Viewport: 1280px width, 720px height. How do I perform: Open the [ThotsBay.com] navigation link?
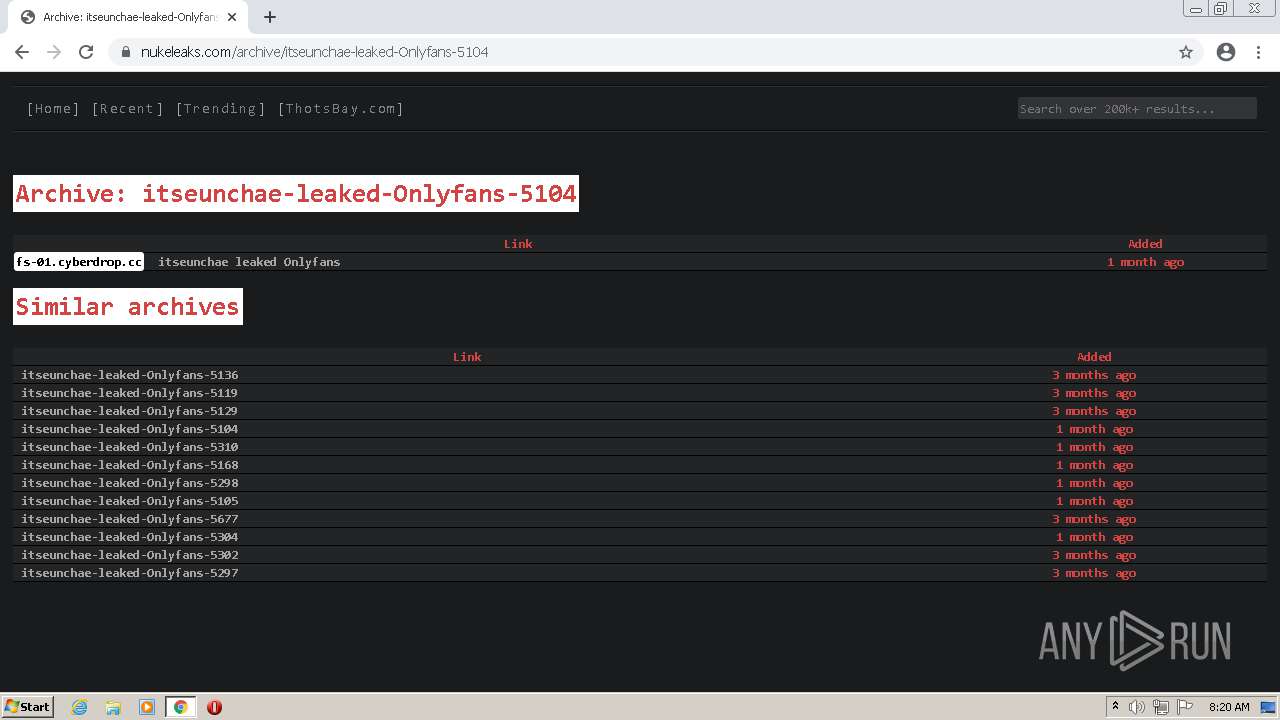click(340, 109)
